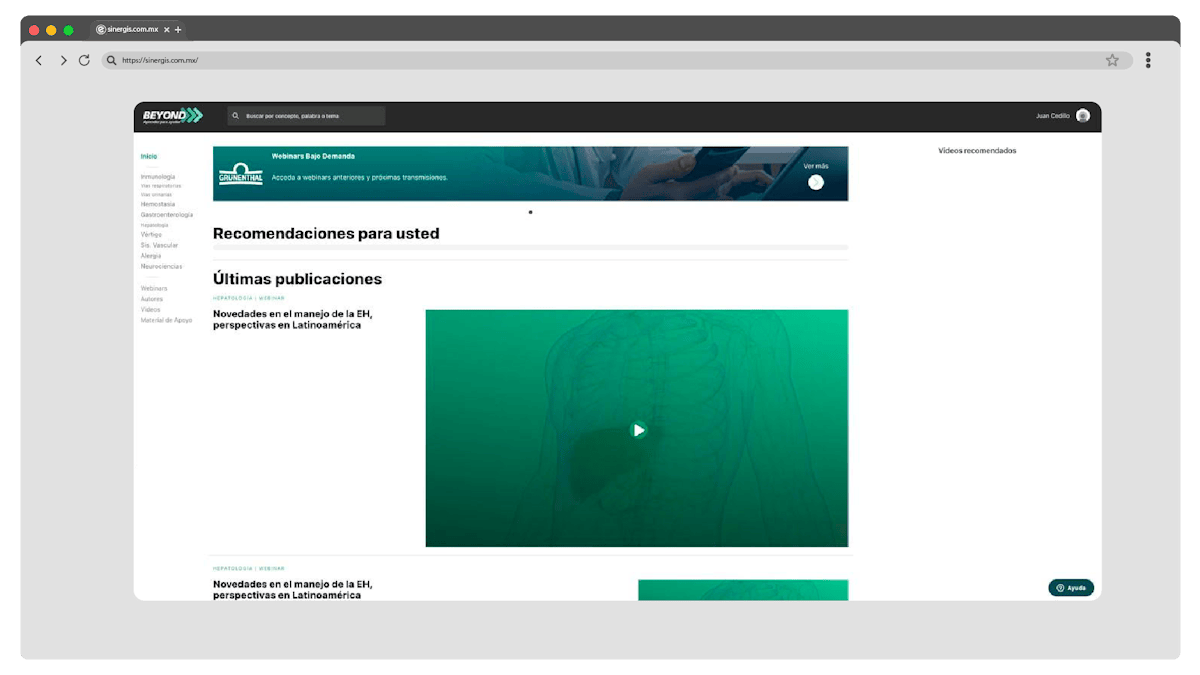Click the carousel dot below the banner
The image size is (1200, 675).
pos(530,212)
